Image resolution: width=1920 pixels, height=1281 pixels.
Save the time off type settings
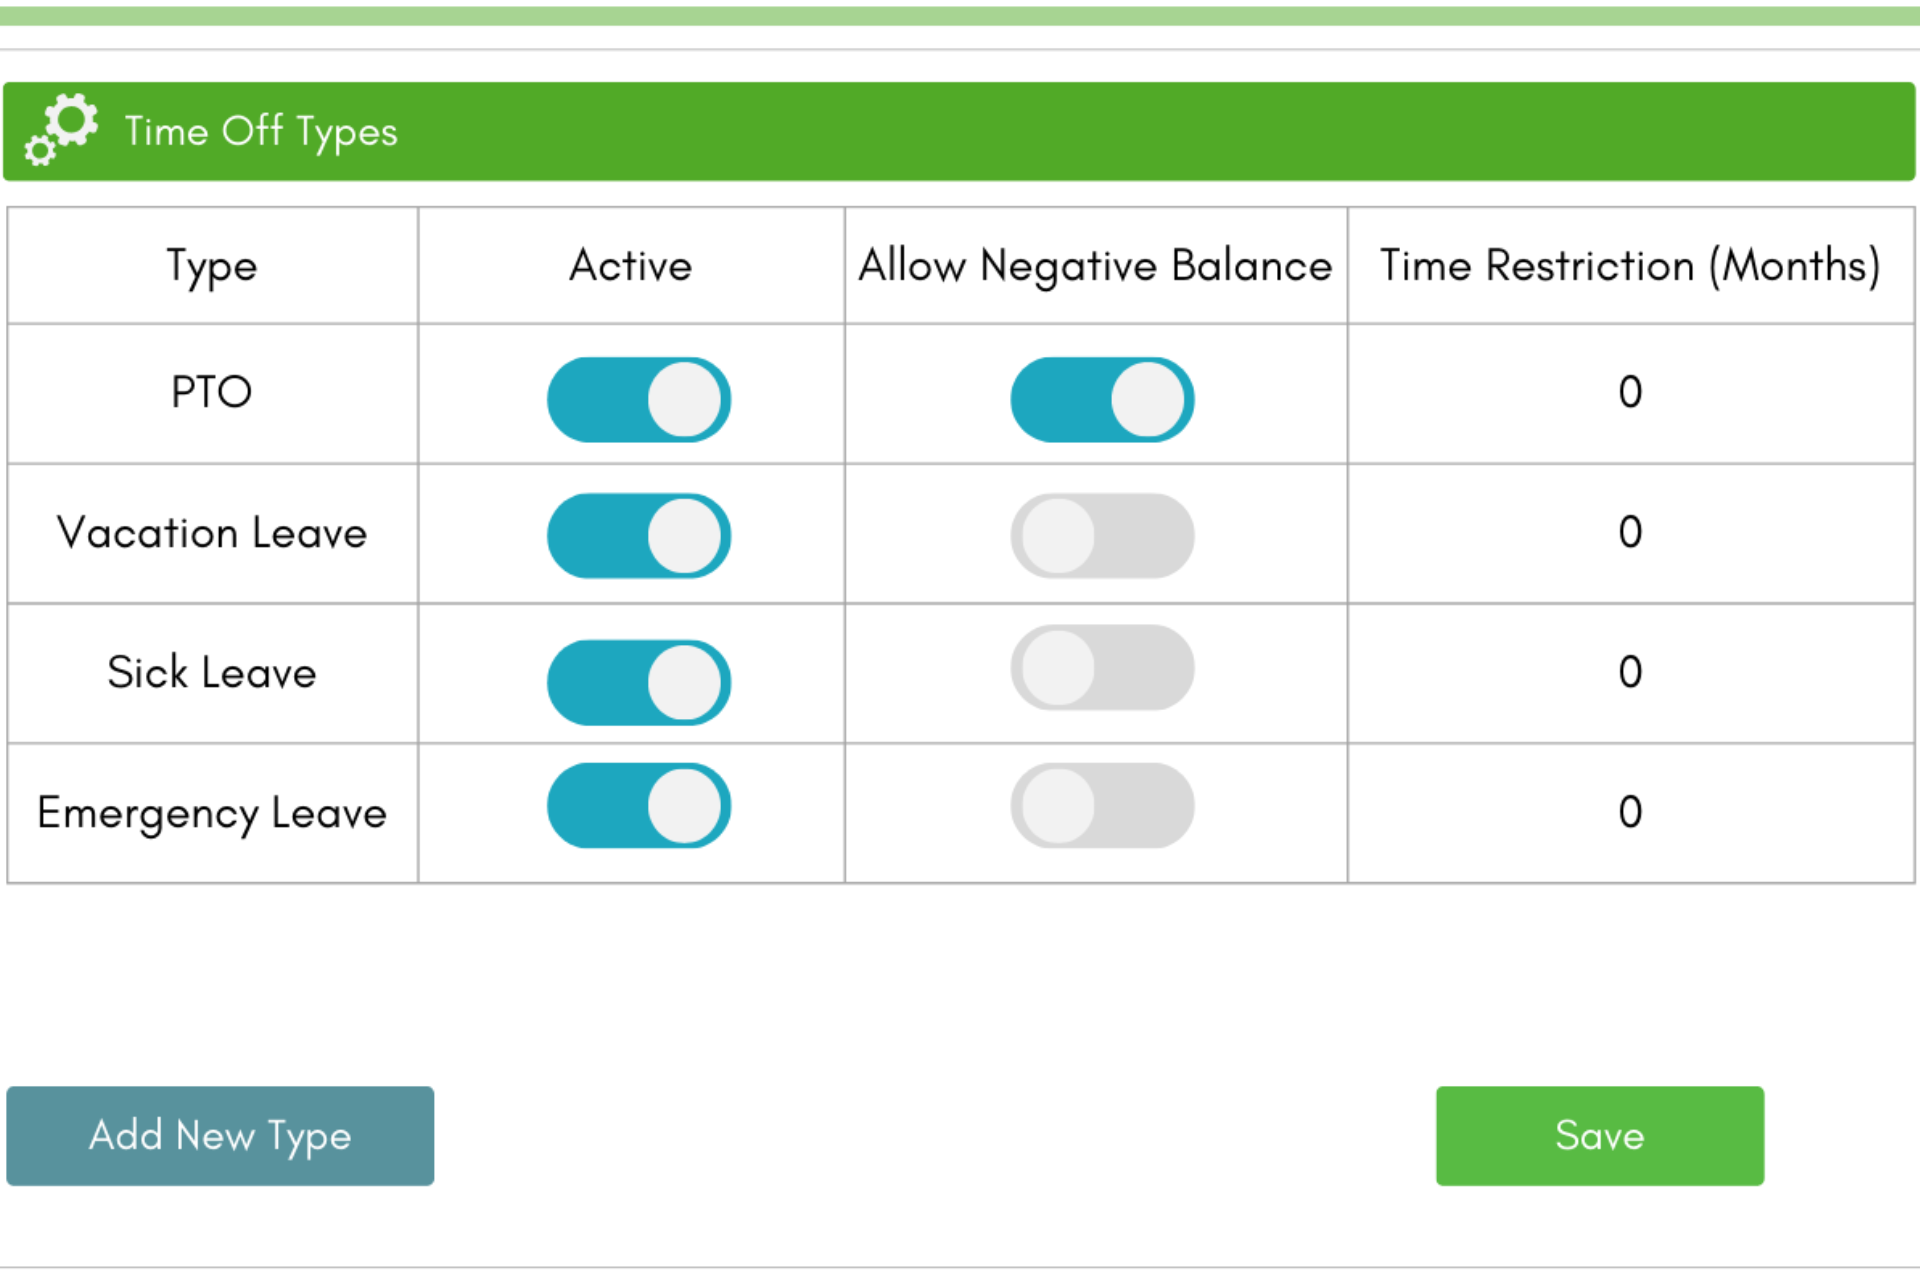click(x=1600, y=1136)
